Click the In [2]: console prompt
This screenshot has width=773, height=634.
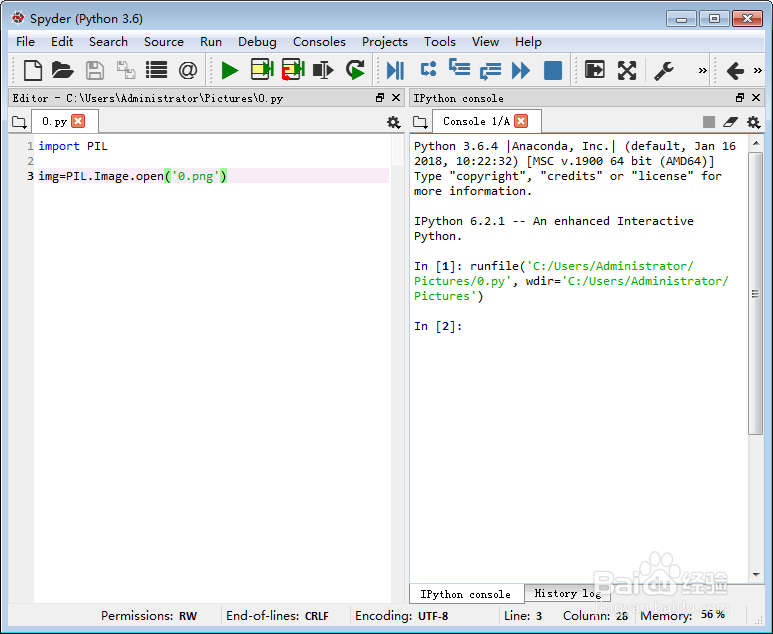[x=438, y=326]
